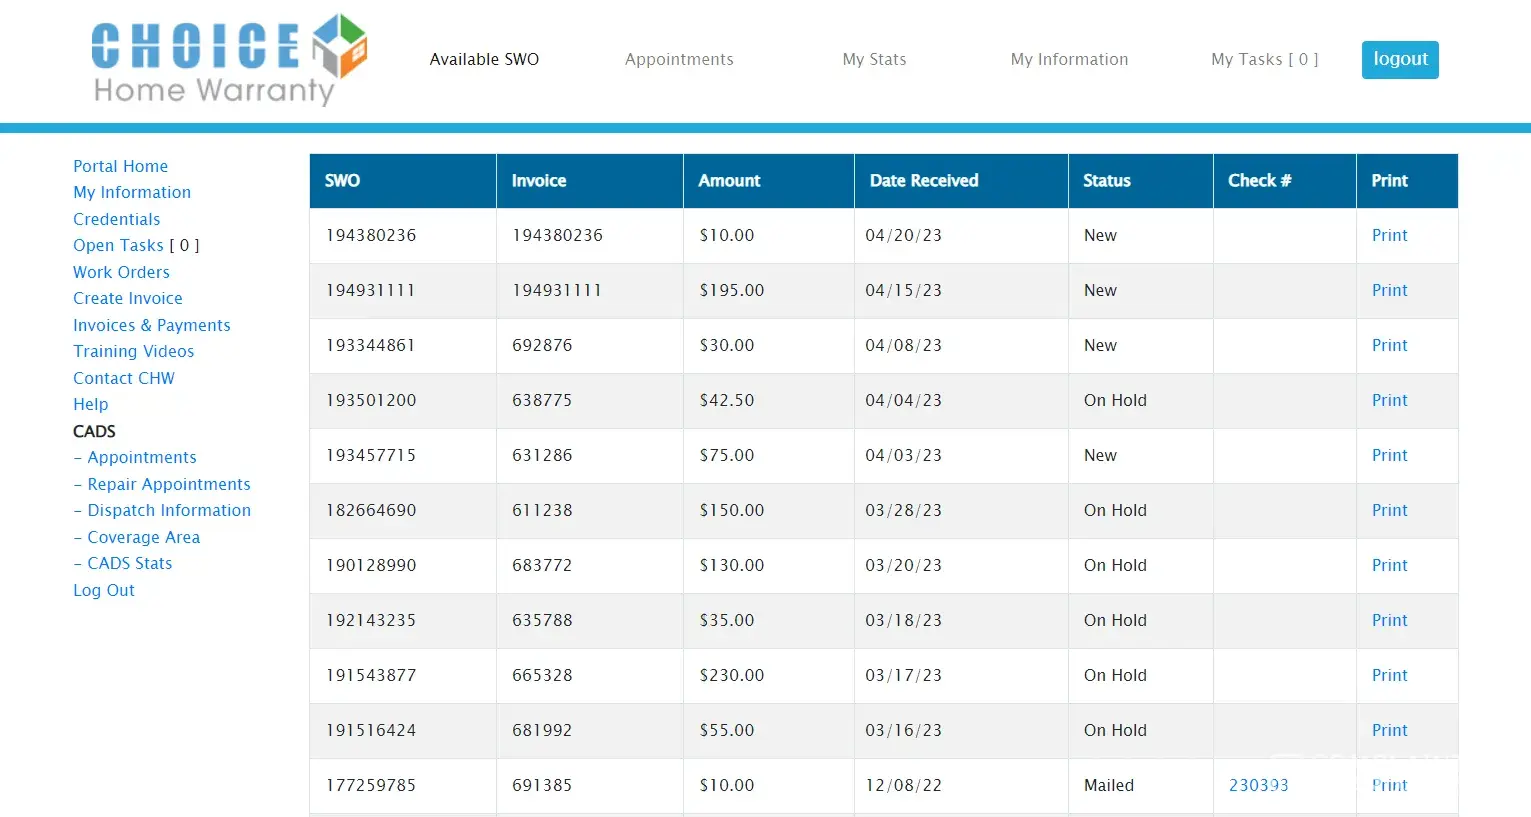Print the $230.00 invoice row
Viewport: 1531px width, 817px height.
tap(1389, 675)
